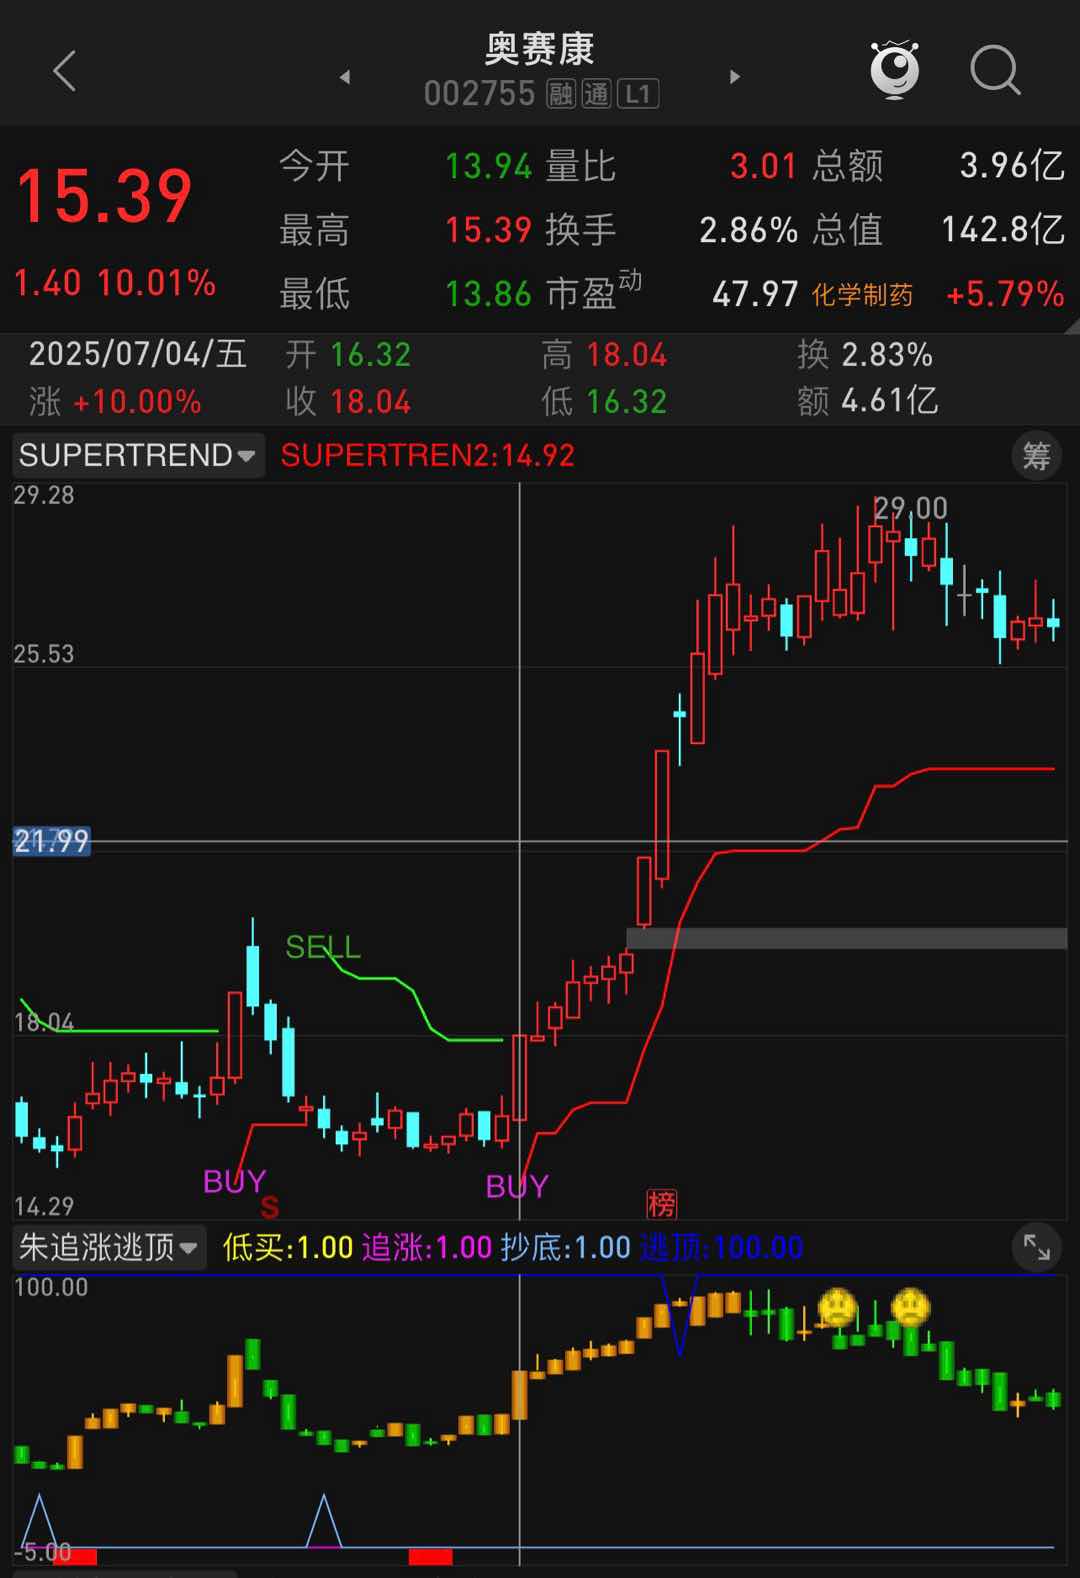The height and width of the screenshot is (1578, 1080).
Task: Tap the green SELL signal label
Action: (x=322, y=946)
